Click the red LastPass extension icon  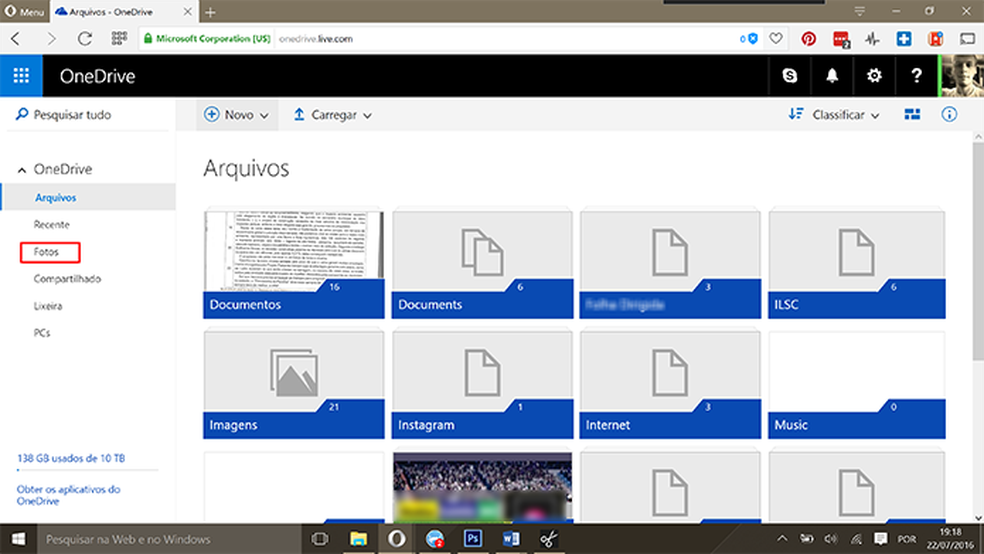tap(841, 39)
